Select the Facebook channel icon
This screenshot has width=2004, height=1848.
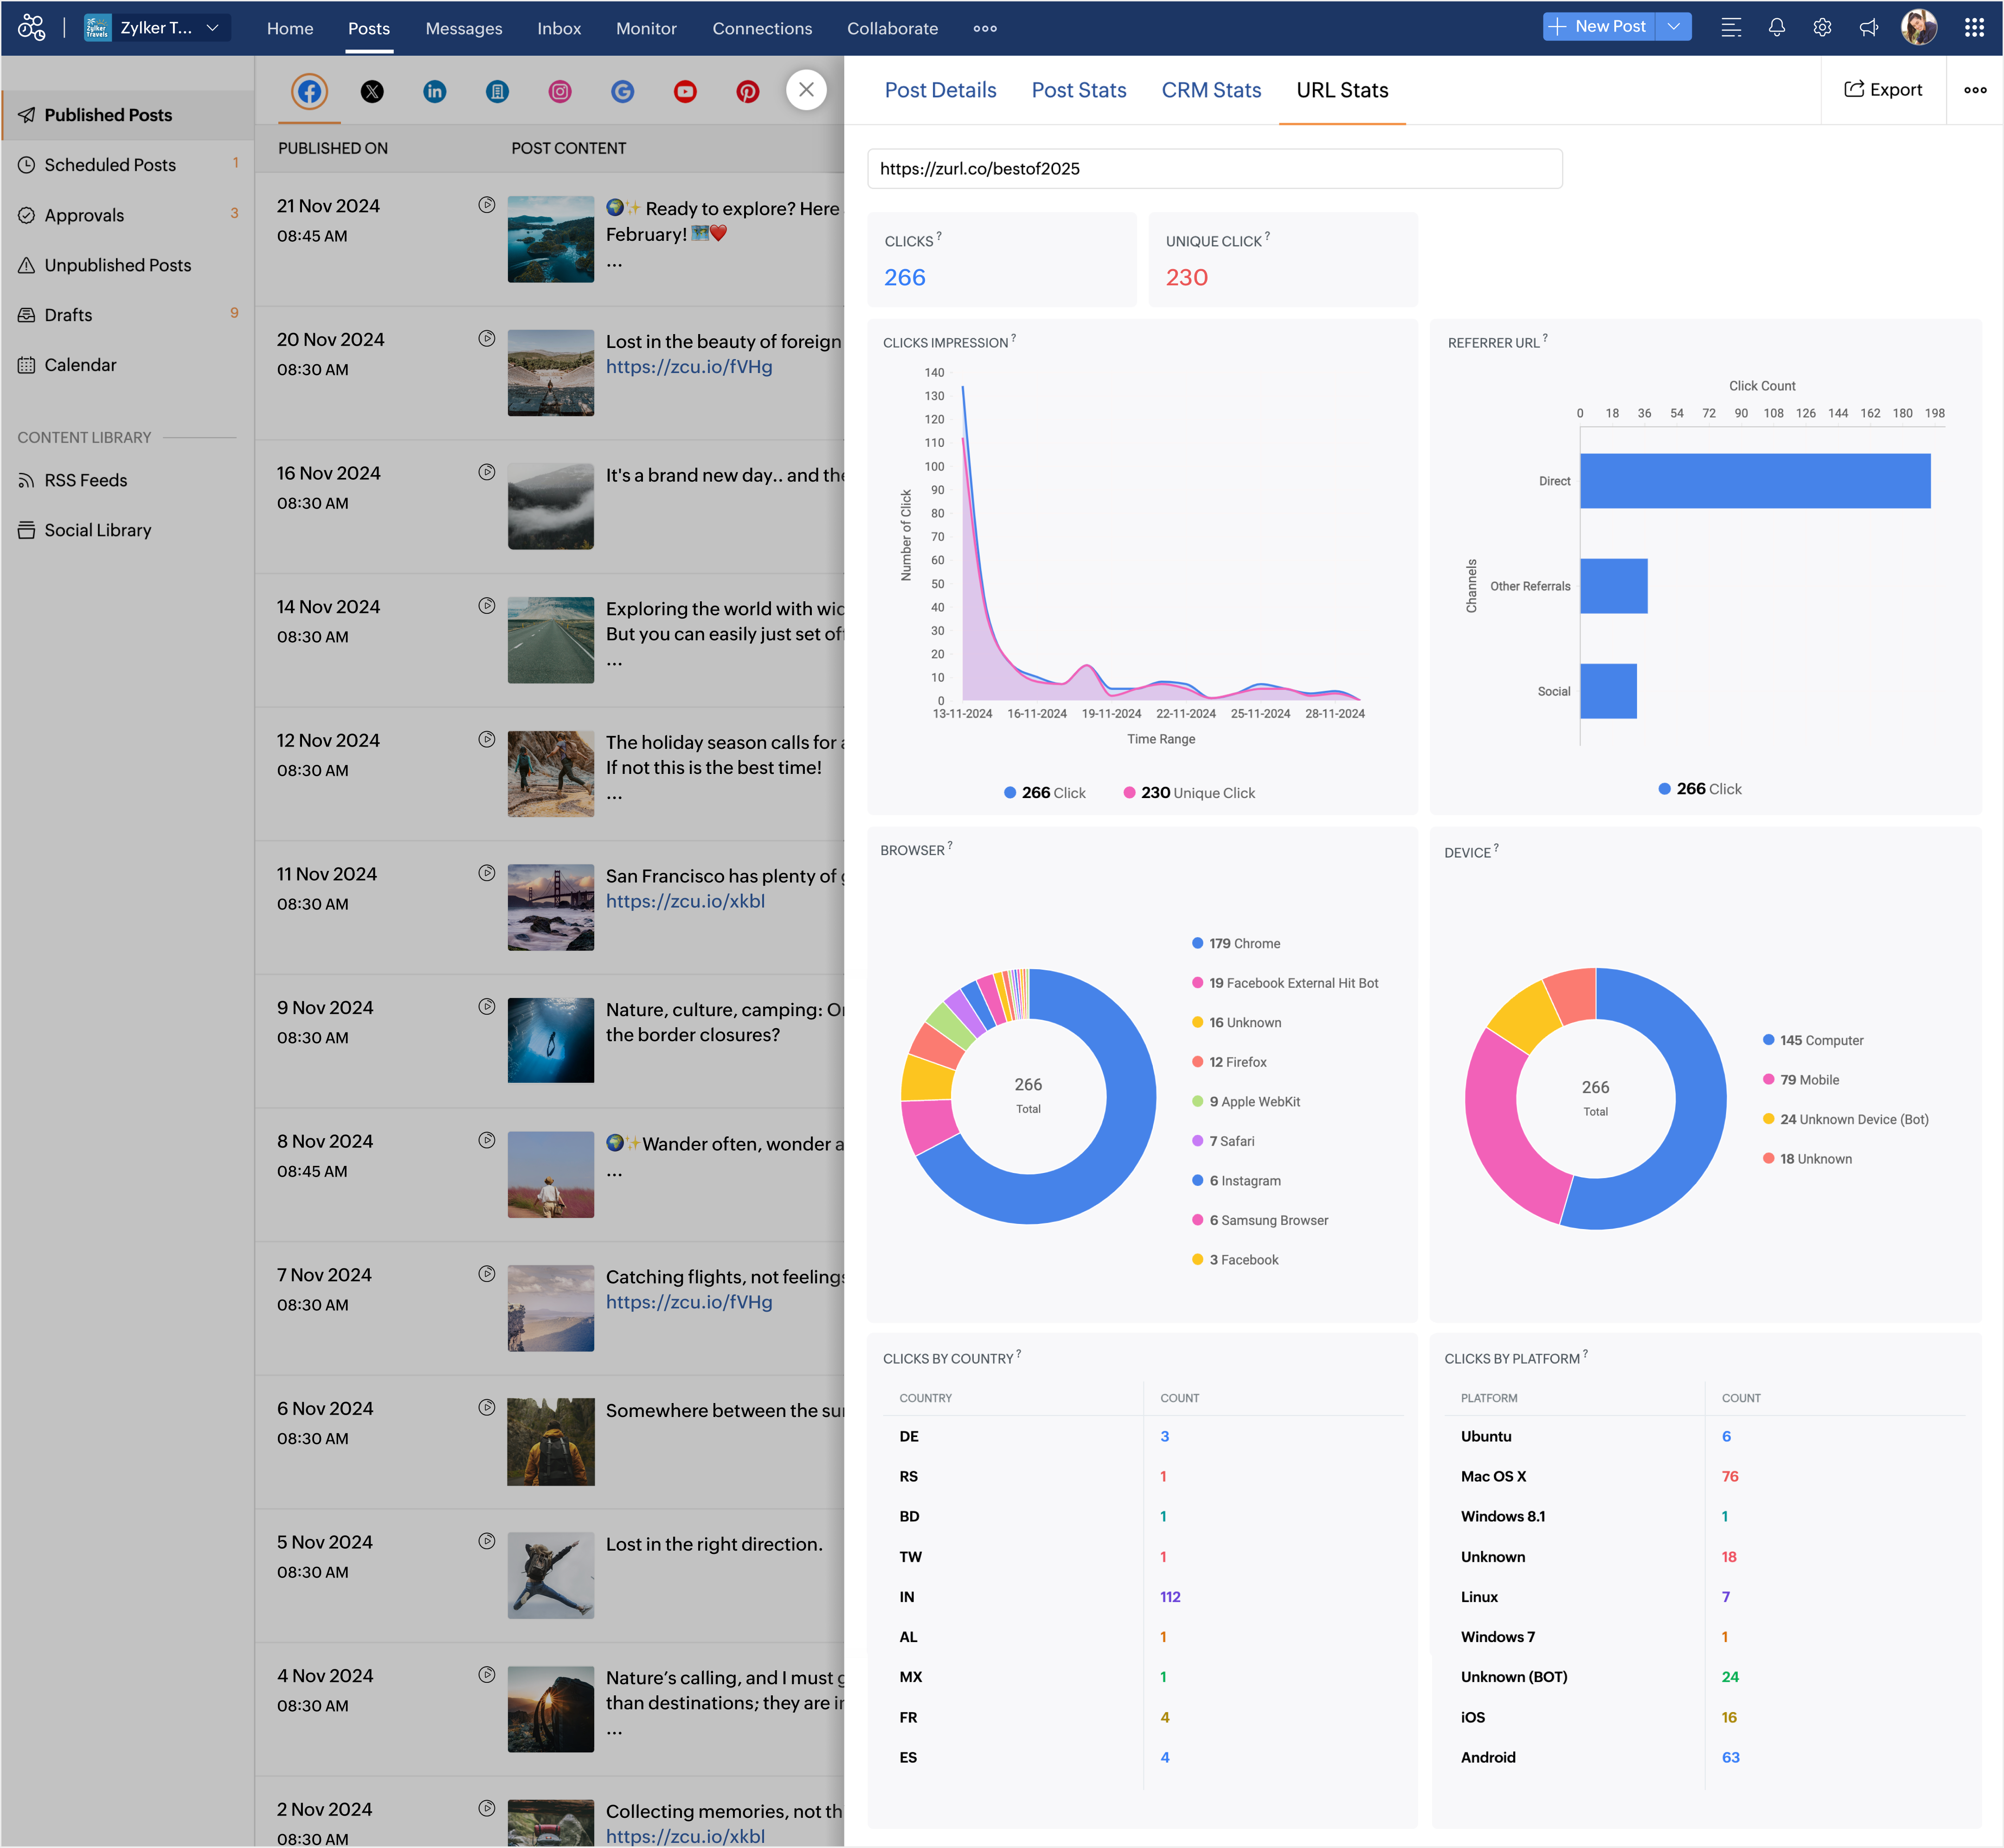(x=309, y=92)
